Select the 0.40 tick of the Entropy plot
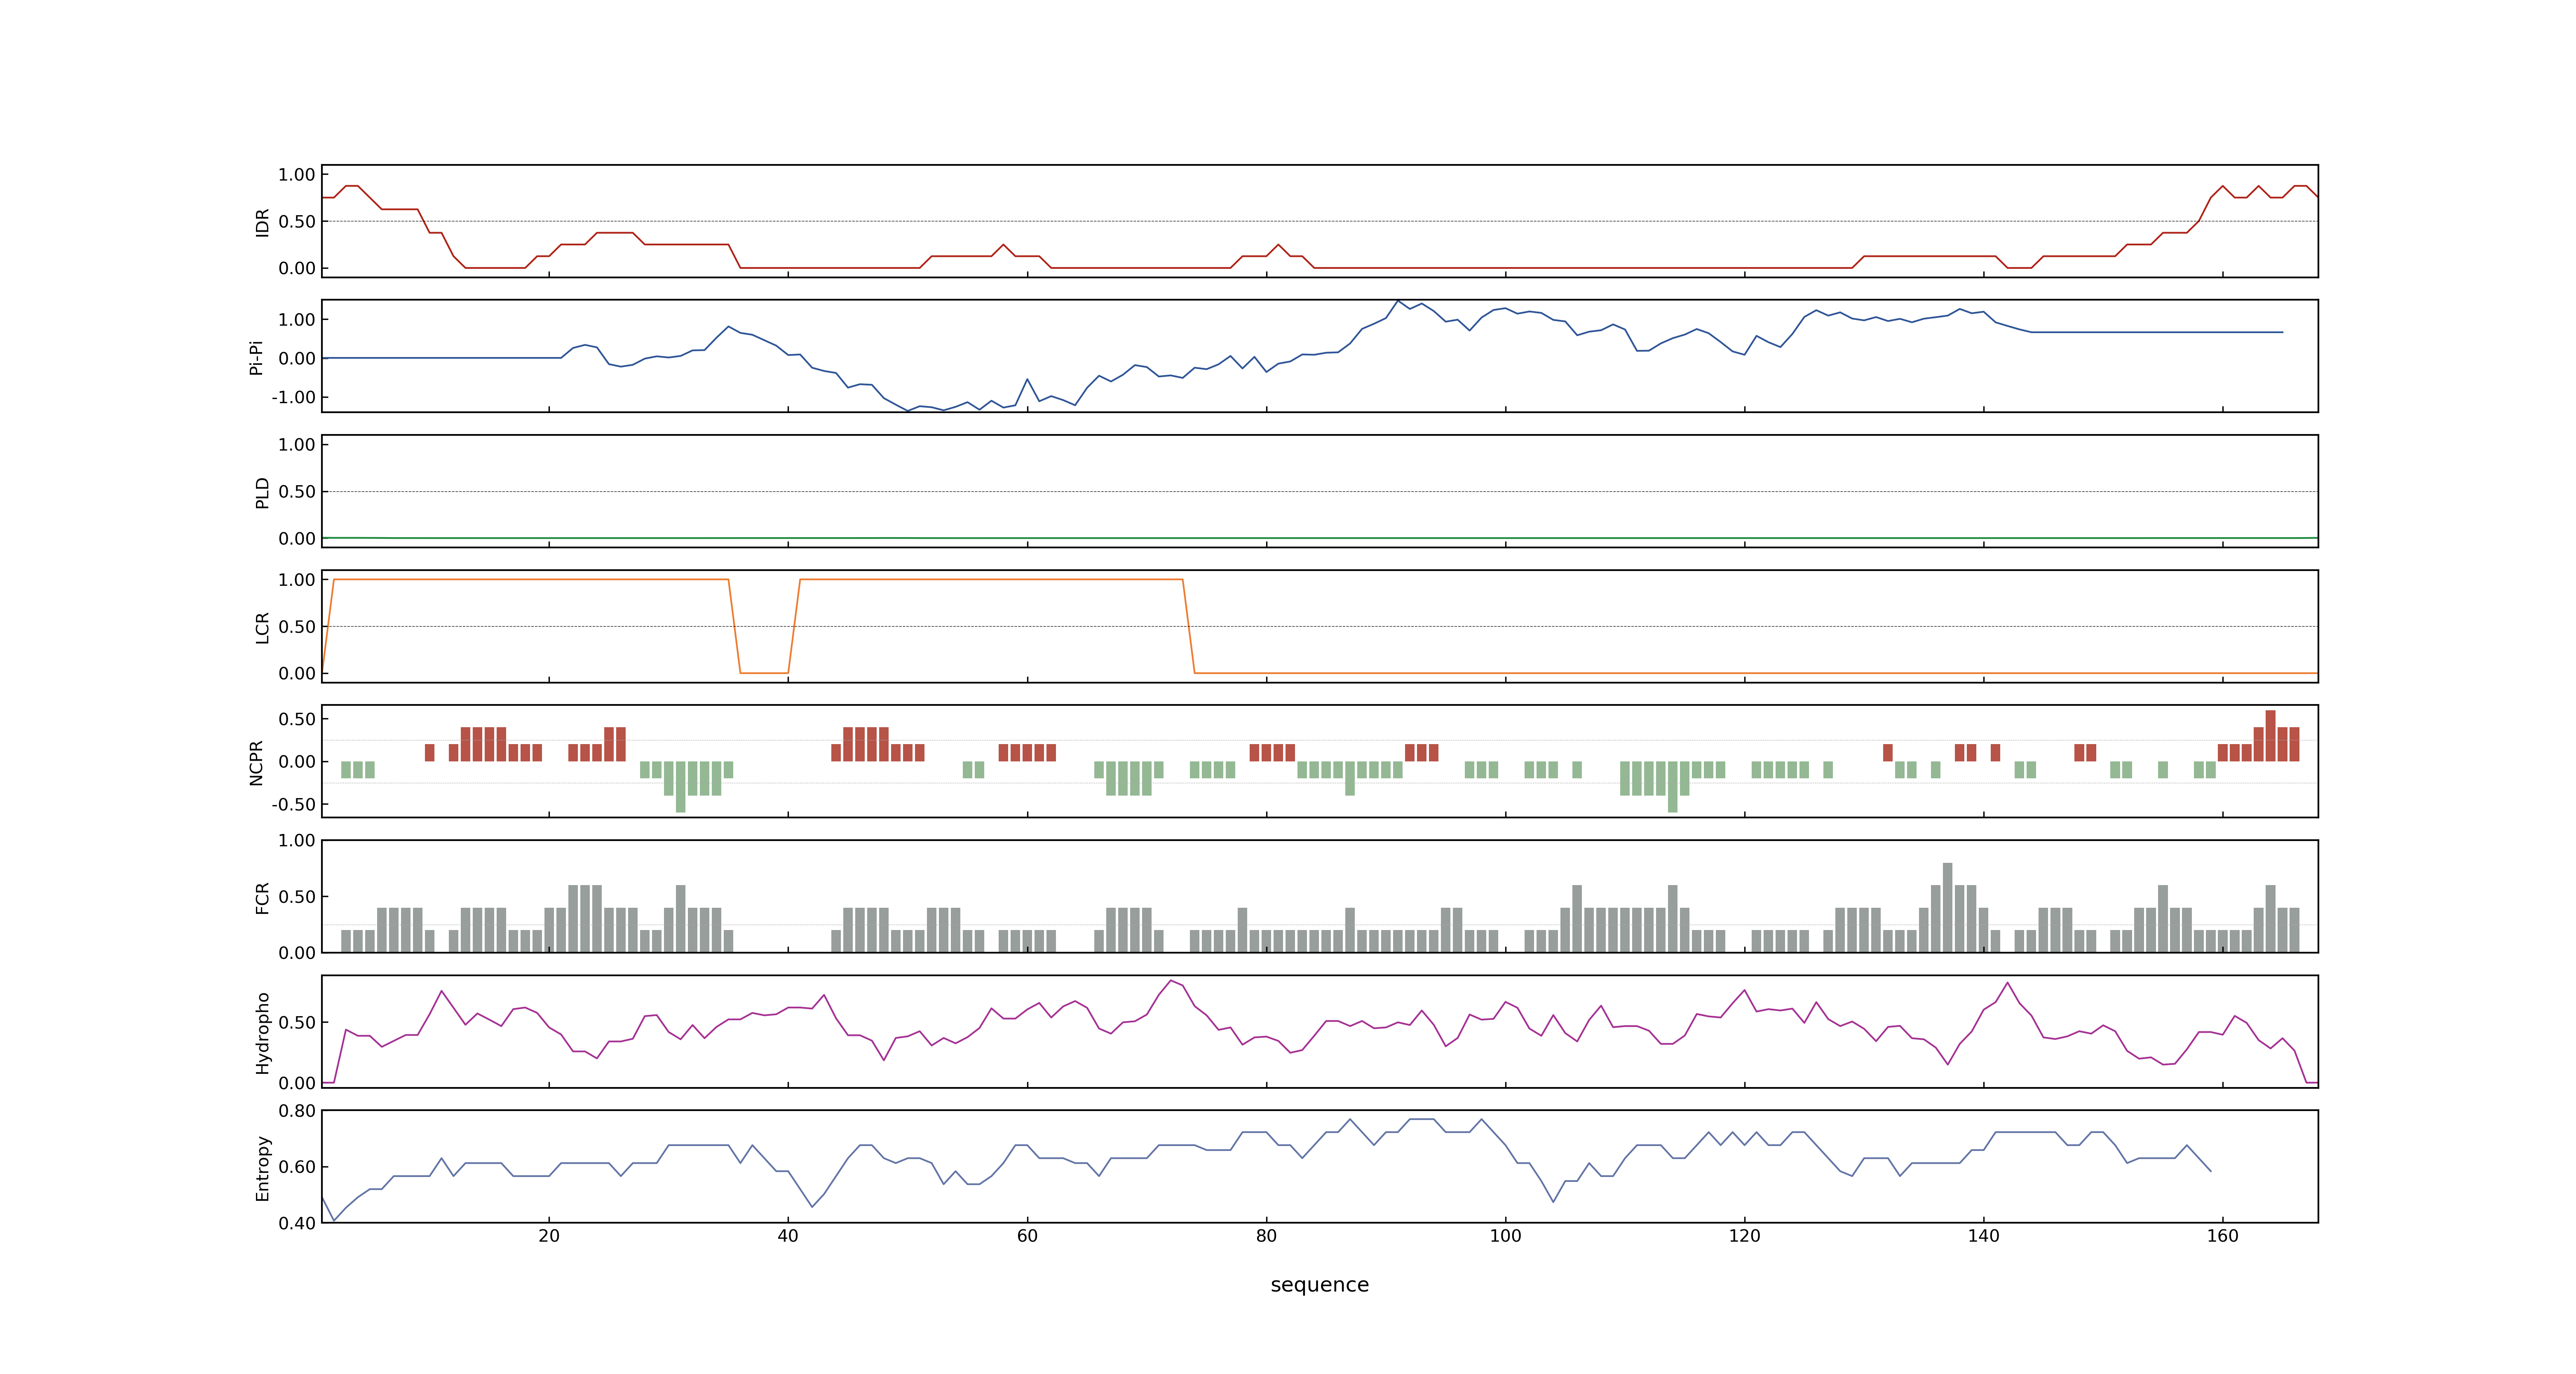 297,1223
